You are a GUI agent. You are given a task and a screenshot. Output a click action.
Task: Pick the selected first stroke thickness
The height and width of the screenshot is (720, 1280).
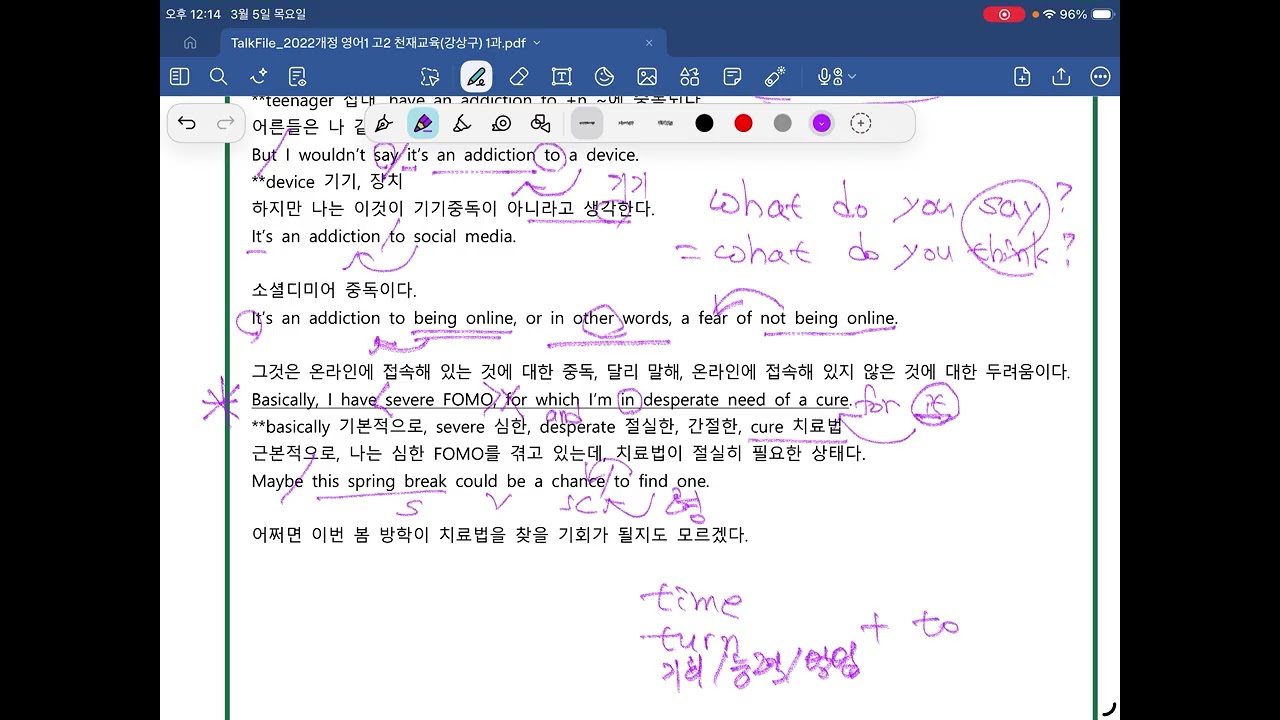pos(587,123)
